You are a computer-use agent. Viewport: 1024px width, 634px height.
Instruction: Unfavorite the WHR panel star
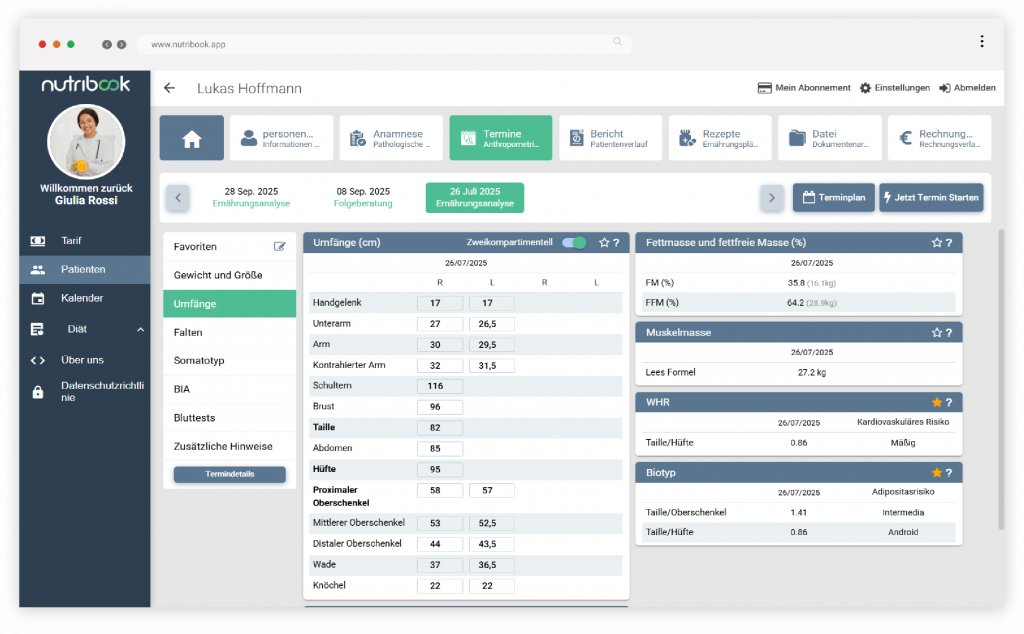936,402
